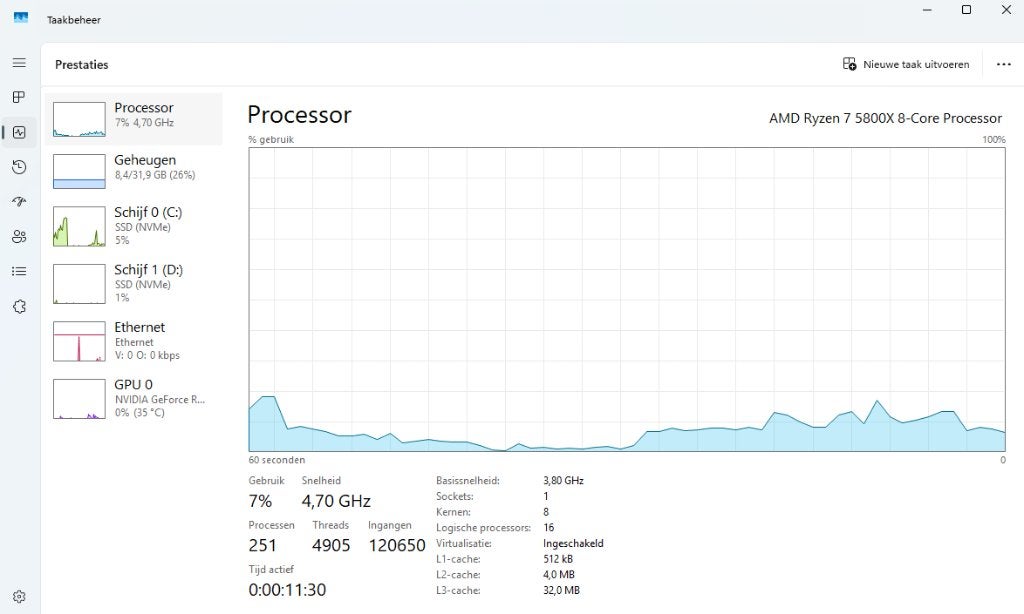
Task: Click the Schijf 0 green graph thumbnail
Action: tap(79, 226)
